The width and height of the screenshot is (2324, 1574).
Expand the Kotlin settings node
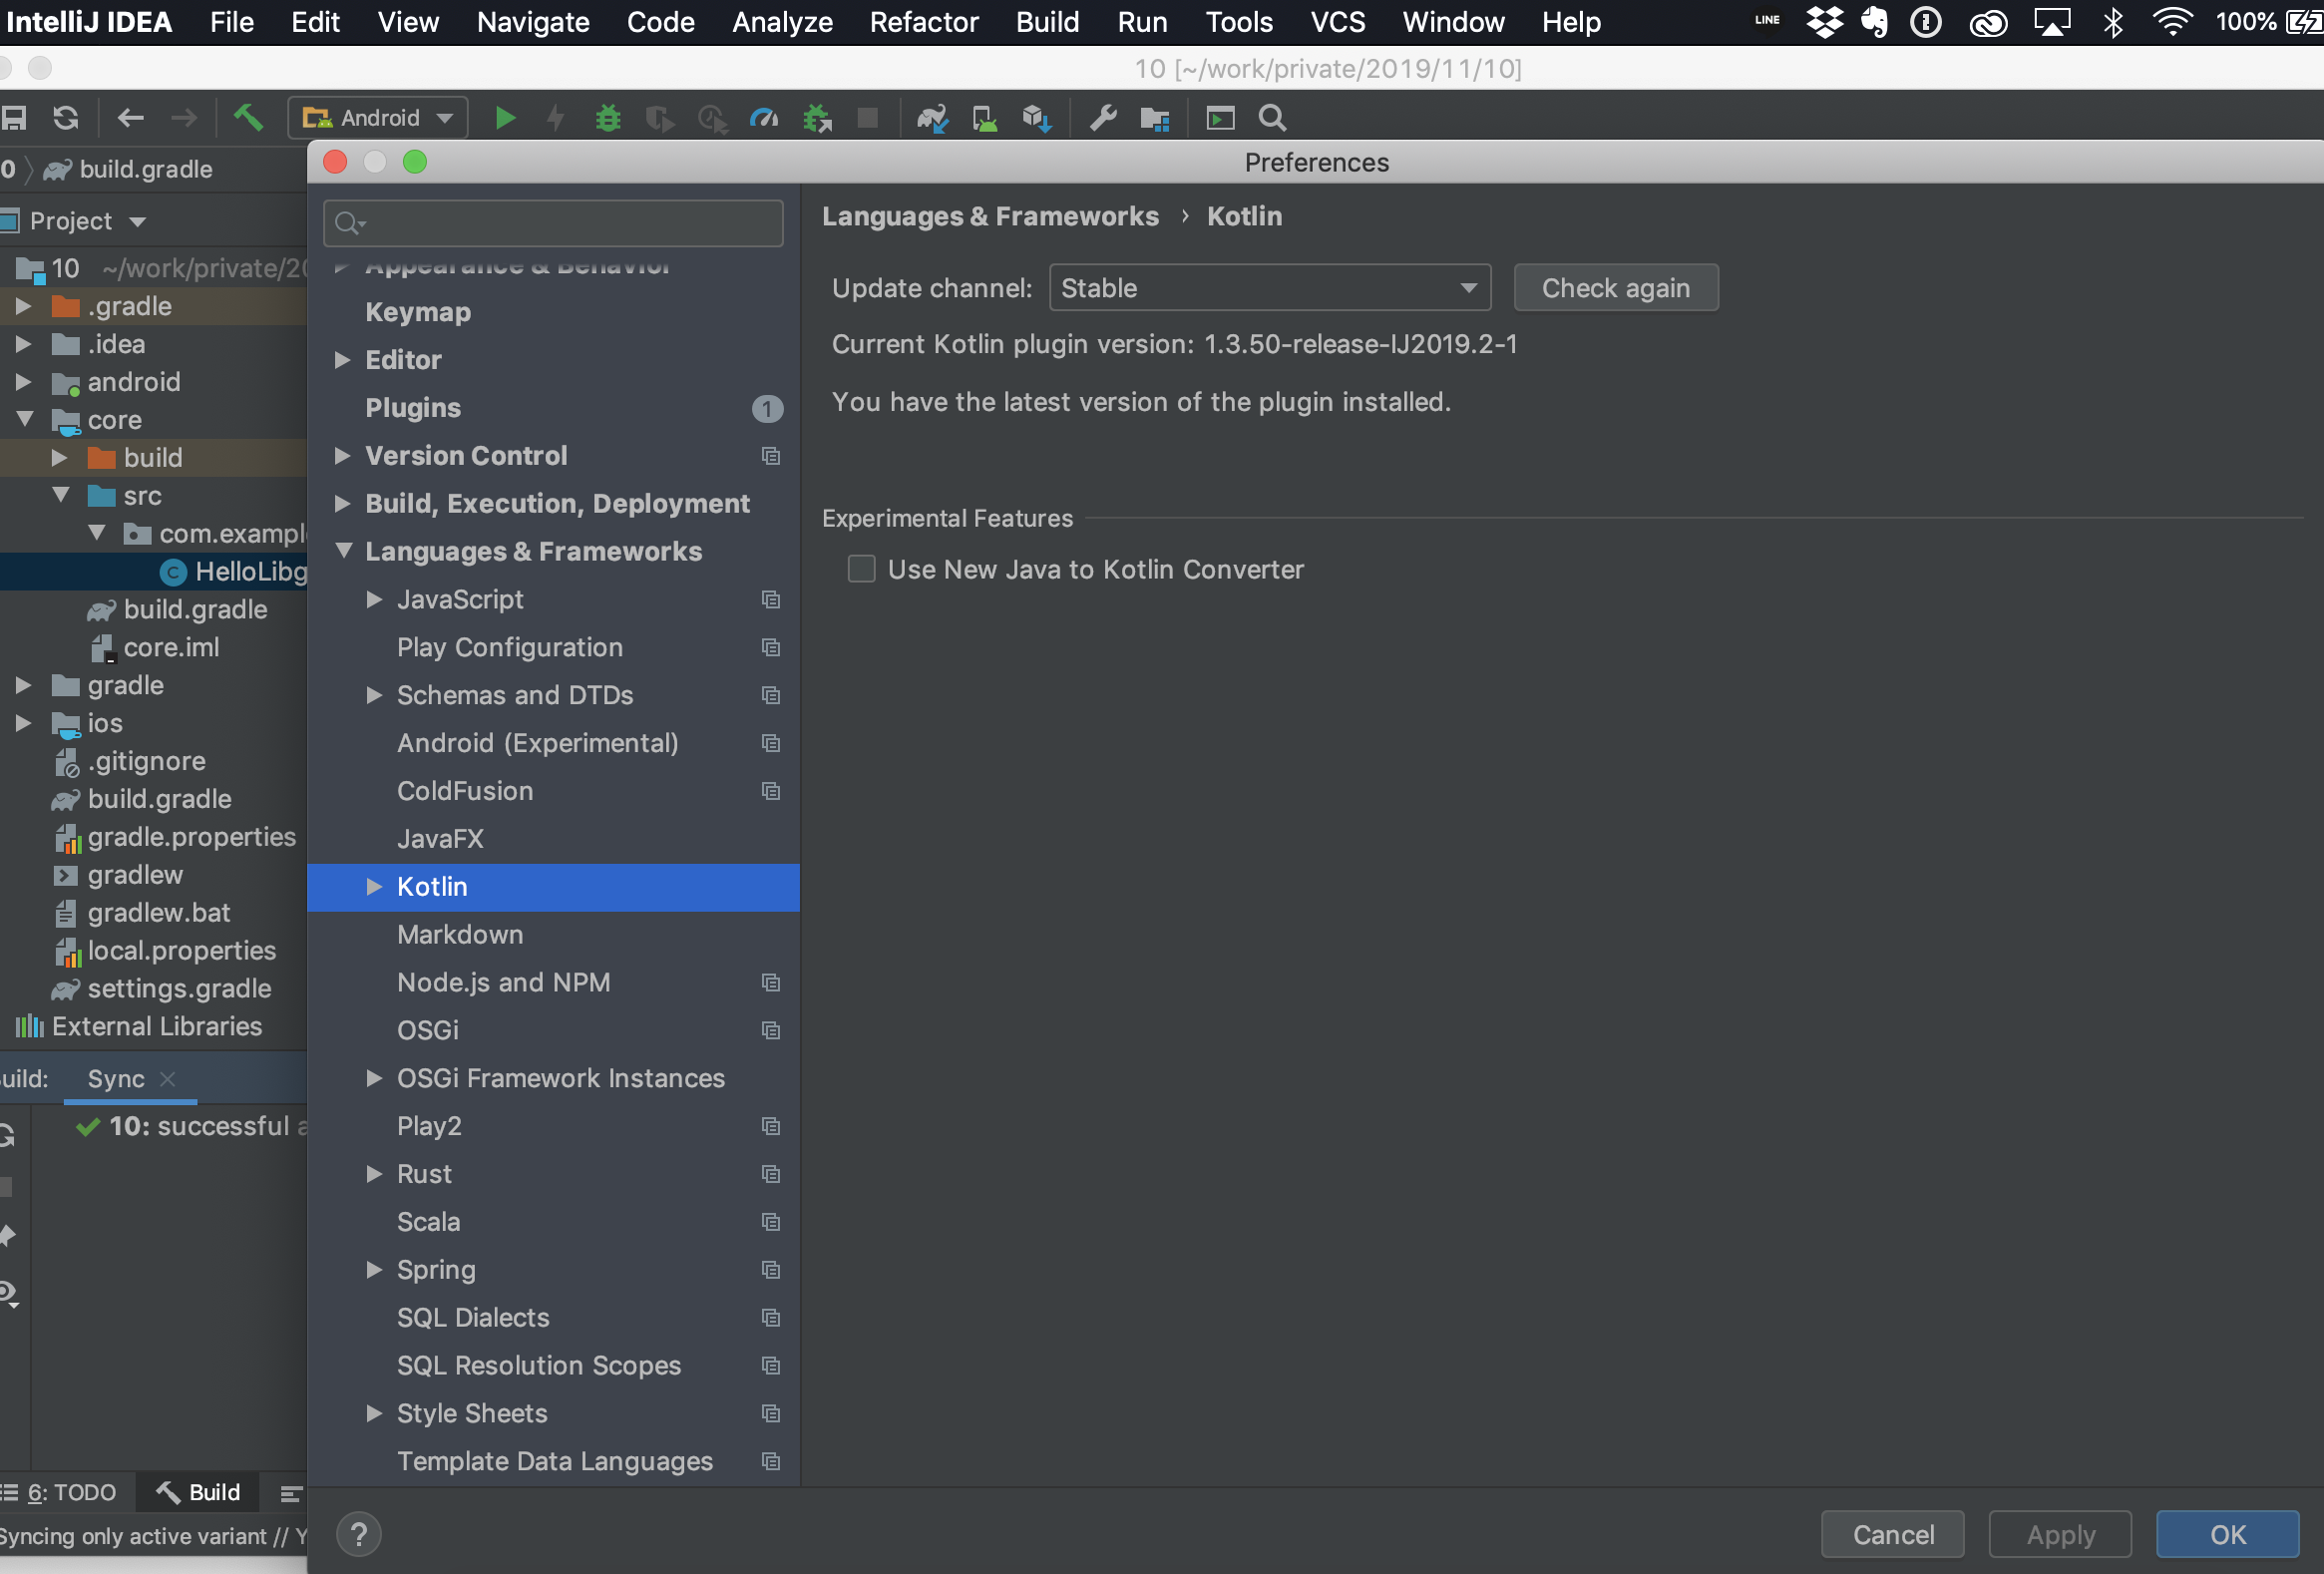pos(374,887)
